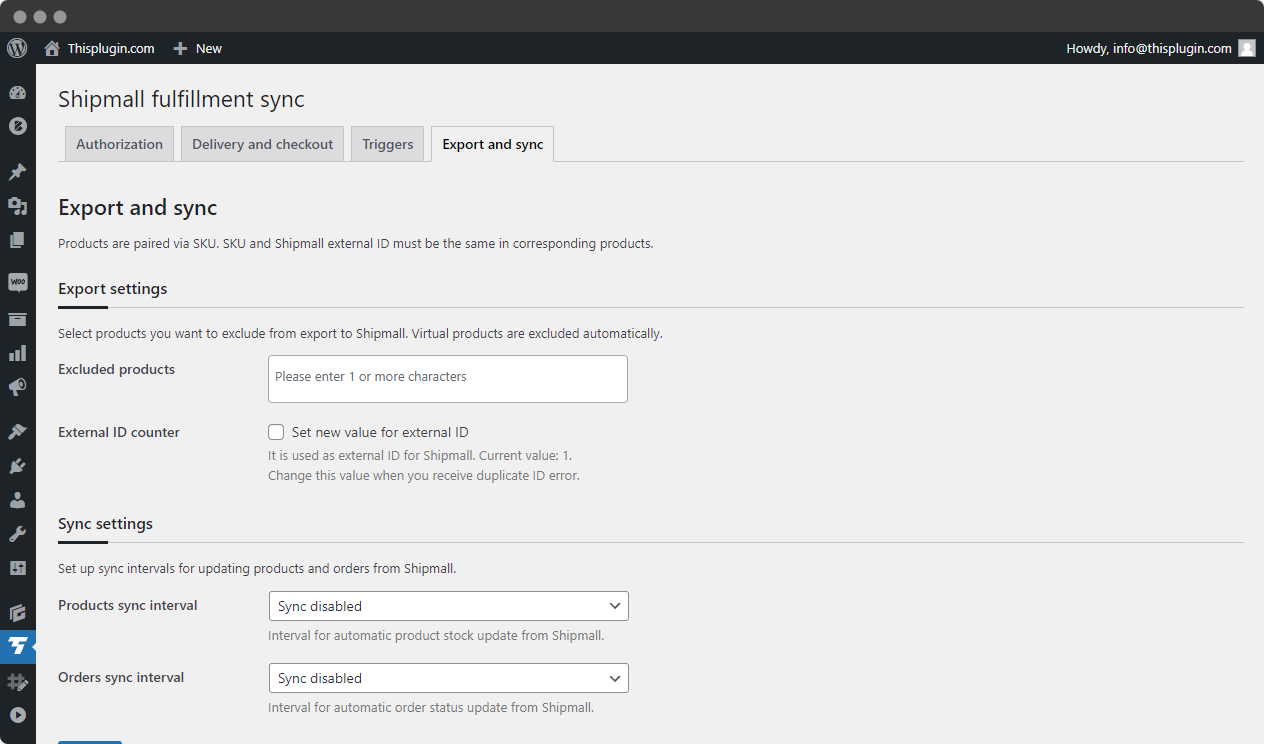Screen dimensions: 1264x744
Task: Select the Posts pin icon in sidebar
Action: point(17,171)
